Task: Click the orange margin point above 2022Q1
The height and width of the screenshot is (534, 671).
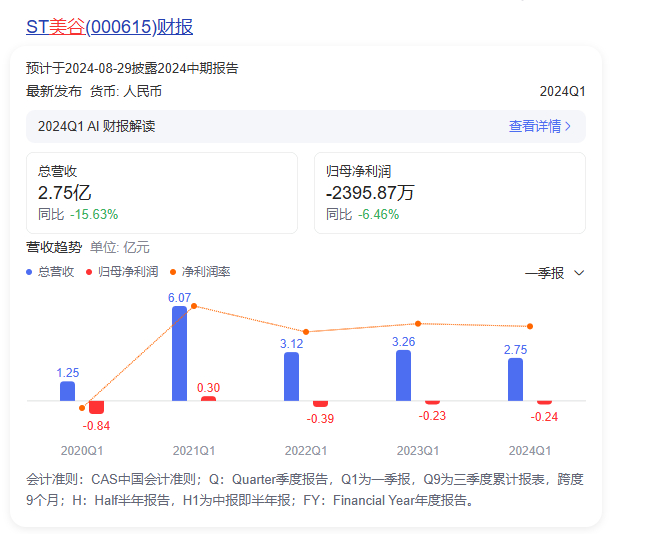Action: click(x=306, y=332)
